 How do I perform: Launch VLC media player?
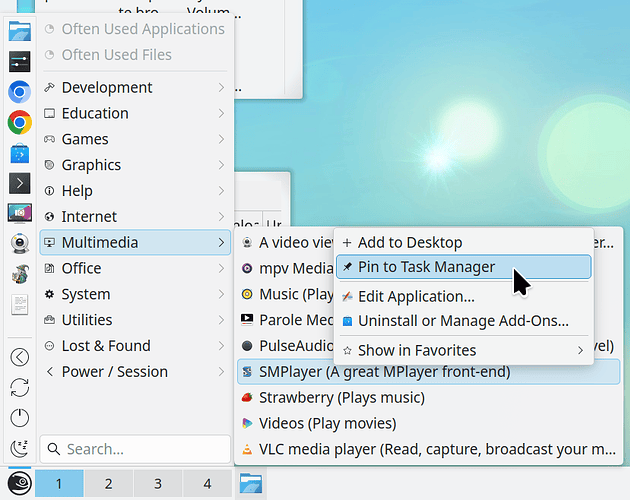click(428, 449)
